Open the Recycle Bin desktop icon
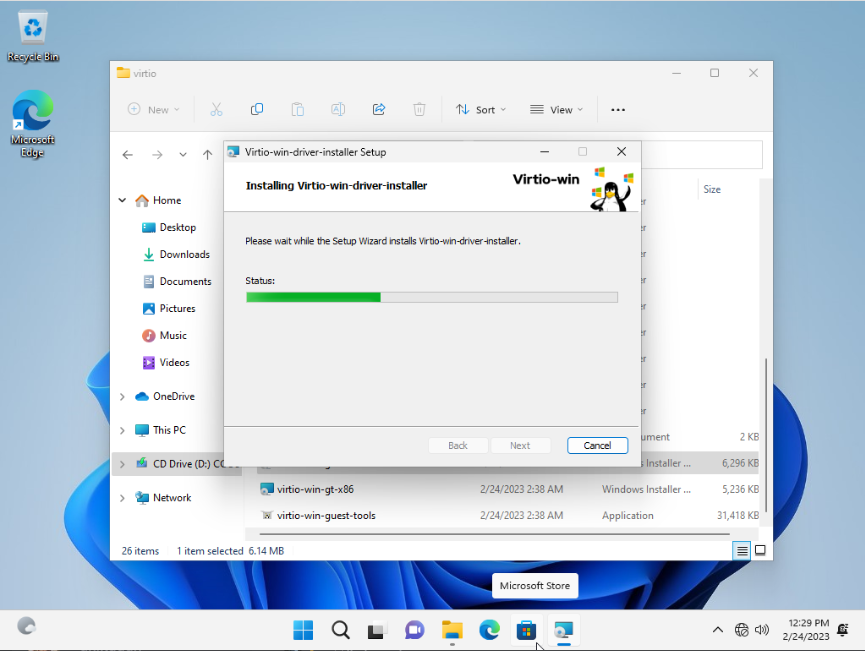The width and height of the screenshot is (865, 651). click(x=33, y=37)
